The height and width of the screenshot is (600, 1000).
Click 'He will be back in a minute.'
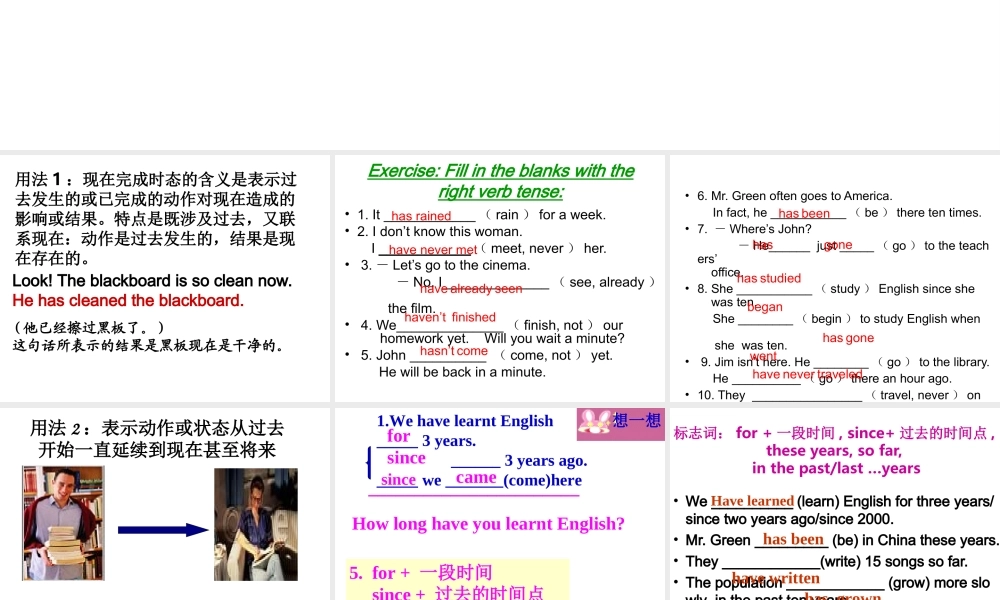[x=462, y=372]
